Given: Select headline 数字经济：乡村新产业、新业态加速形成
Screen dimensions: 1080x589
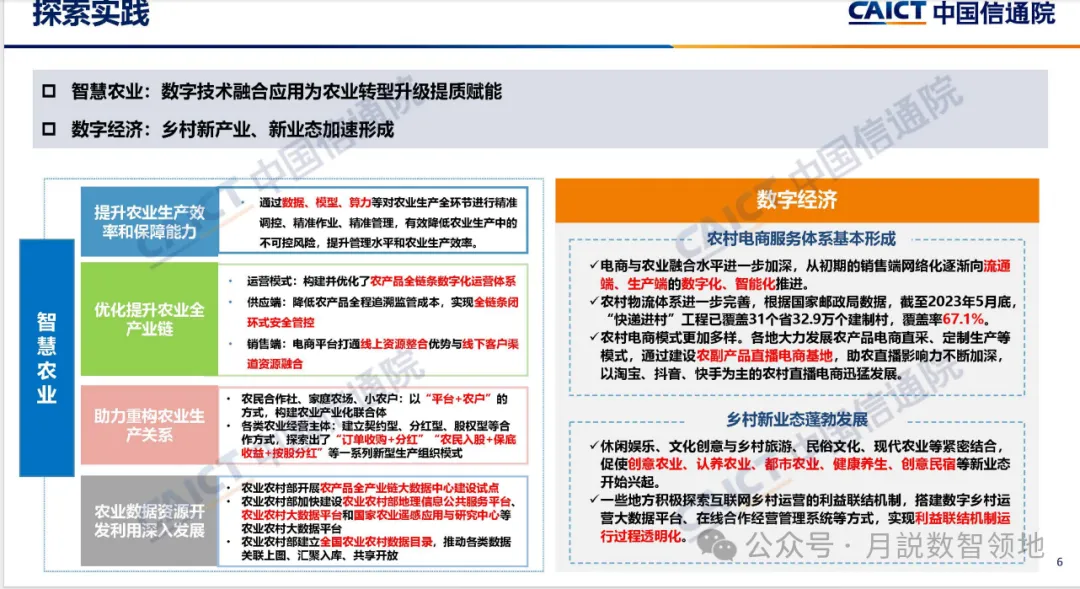Looking at the screenshot, I should click(x=232, y=129).
